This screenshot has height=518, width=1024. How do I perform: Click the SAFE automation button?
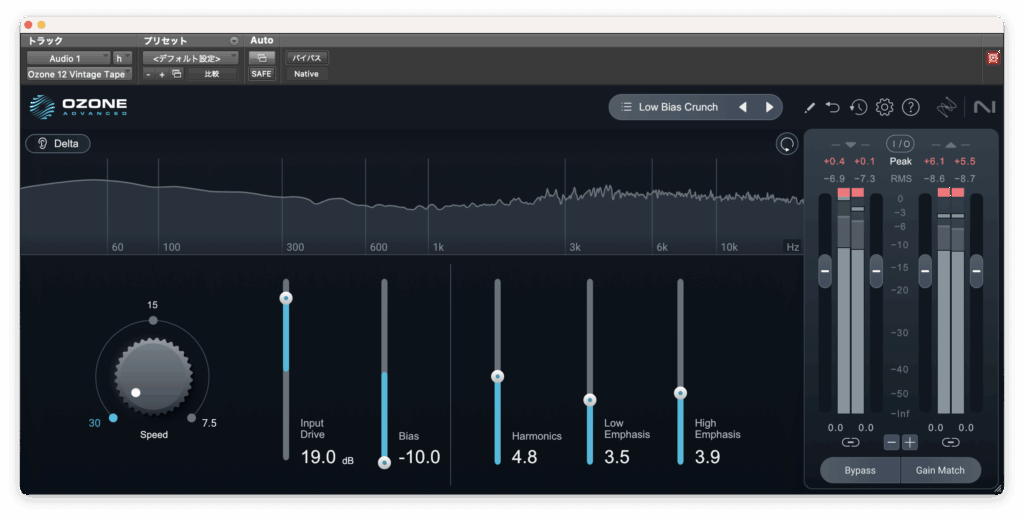coord(260,74)
